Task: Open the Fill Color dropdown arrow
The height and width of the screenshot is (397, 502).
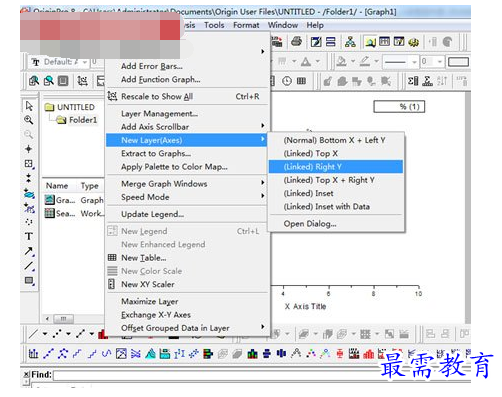Action: click(353, 61)
